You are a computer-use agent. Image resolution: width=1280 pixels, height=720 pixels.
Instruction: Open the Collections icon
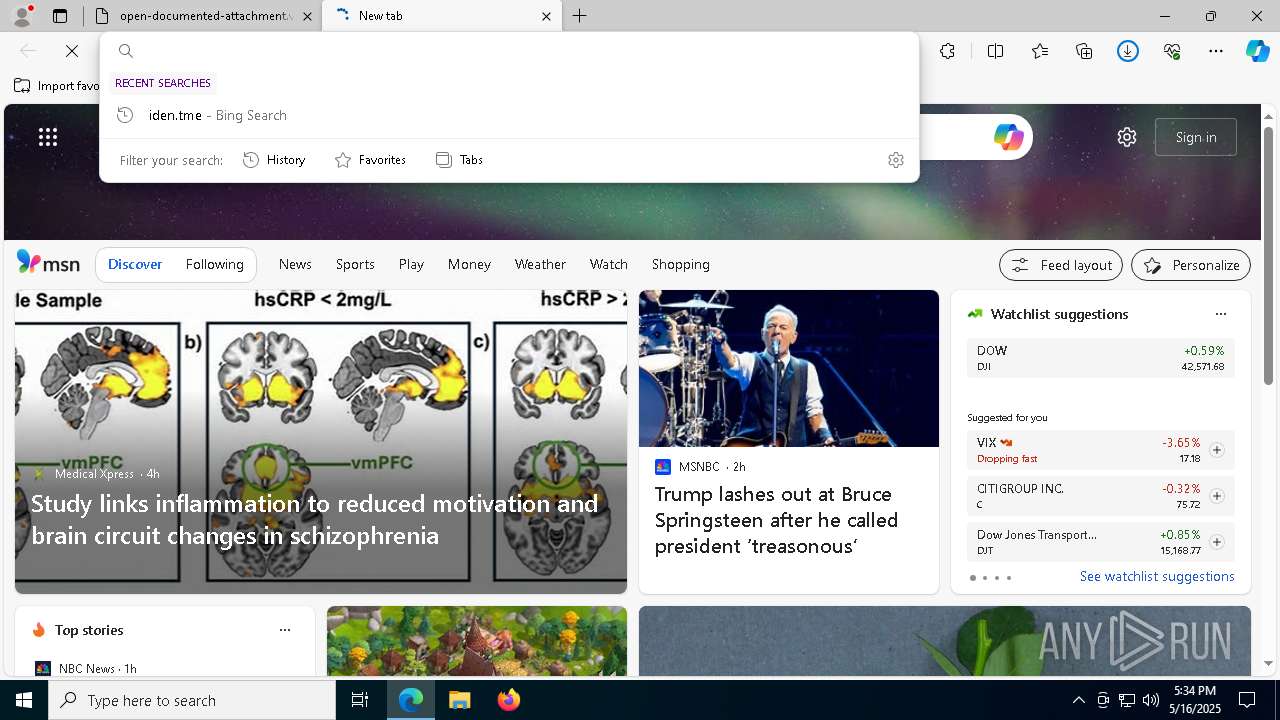(1084, 51)
